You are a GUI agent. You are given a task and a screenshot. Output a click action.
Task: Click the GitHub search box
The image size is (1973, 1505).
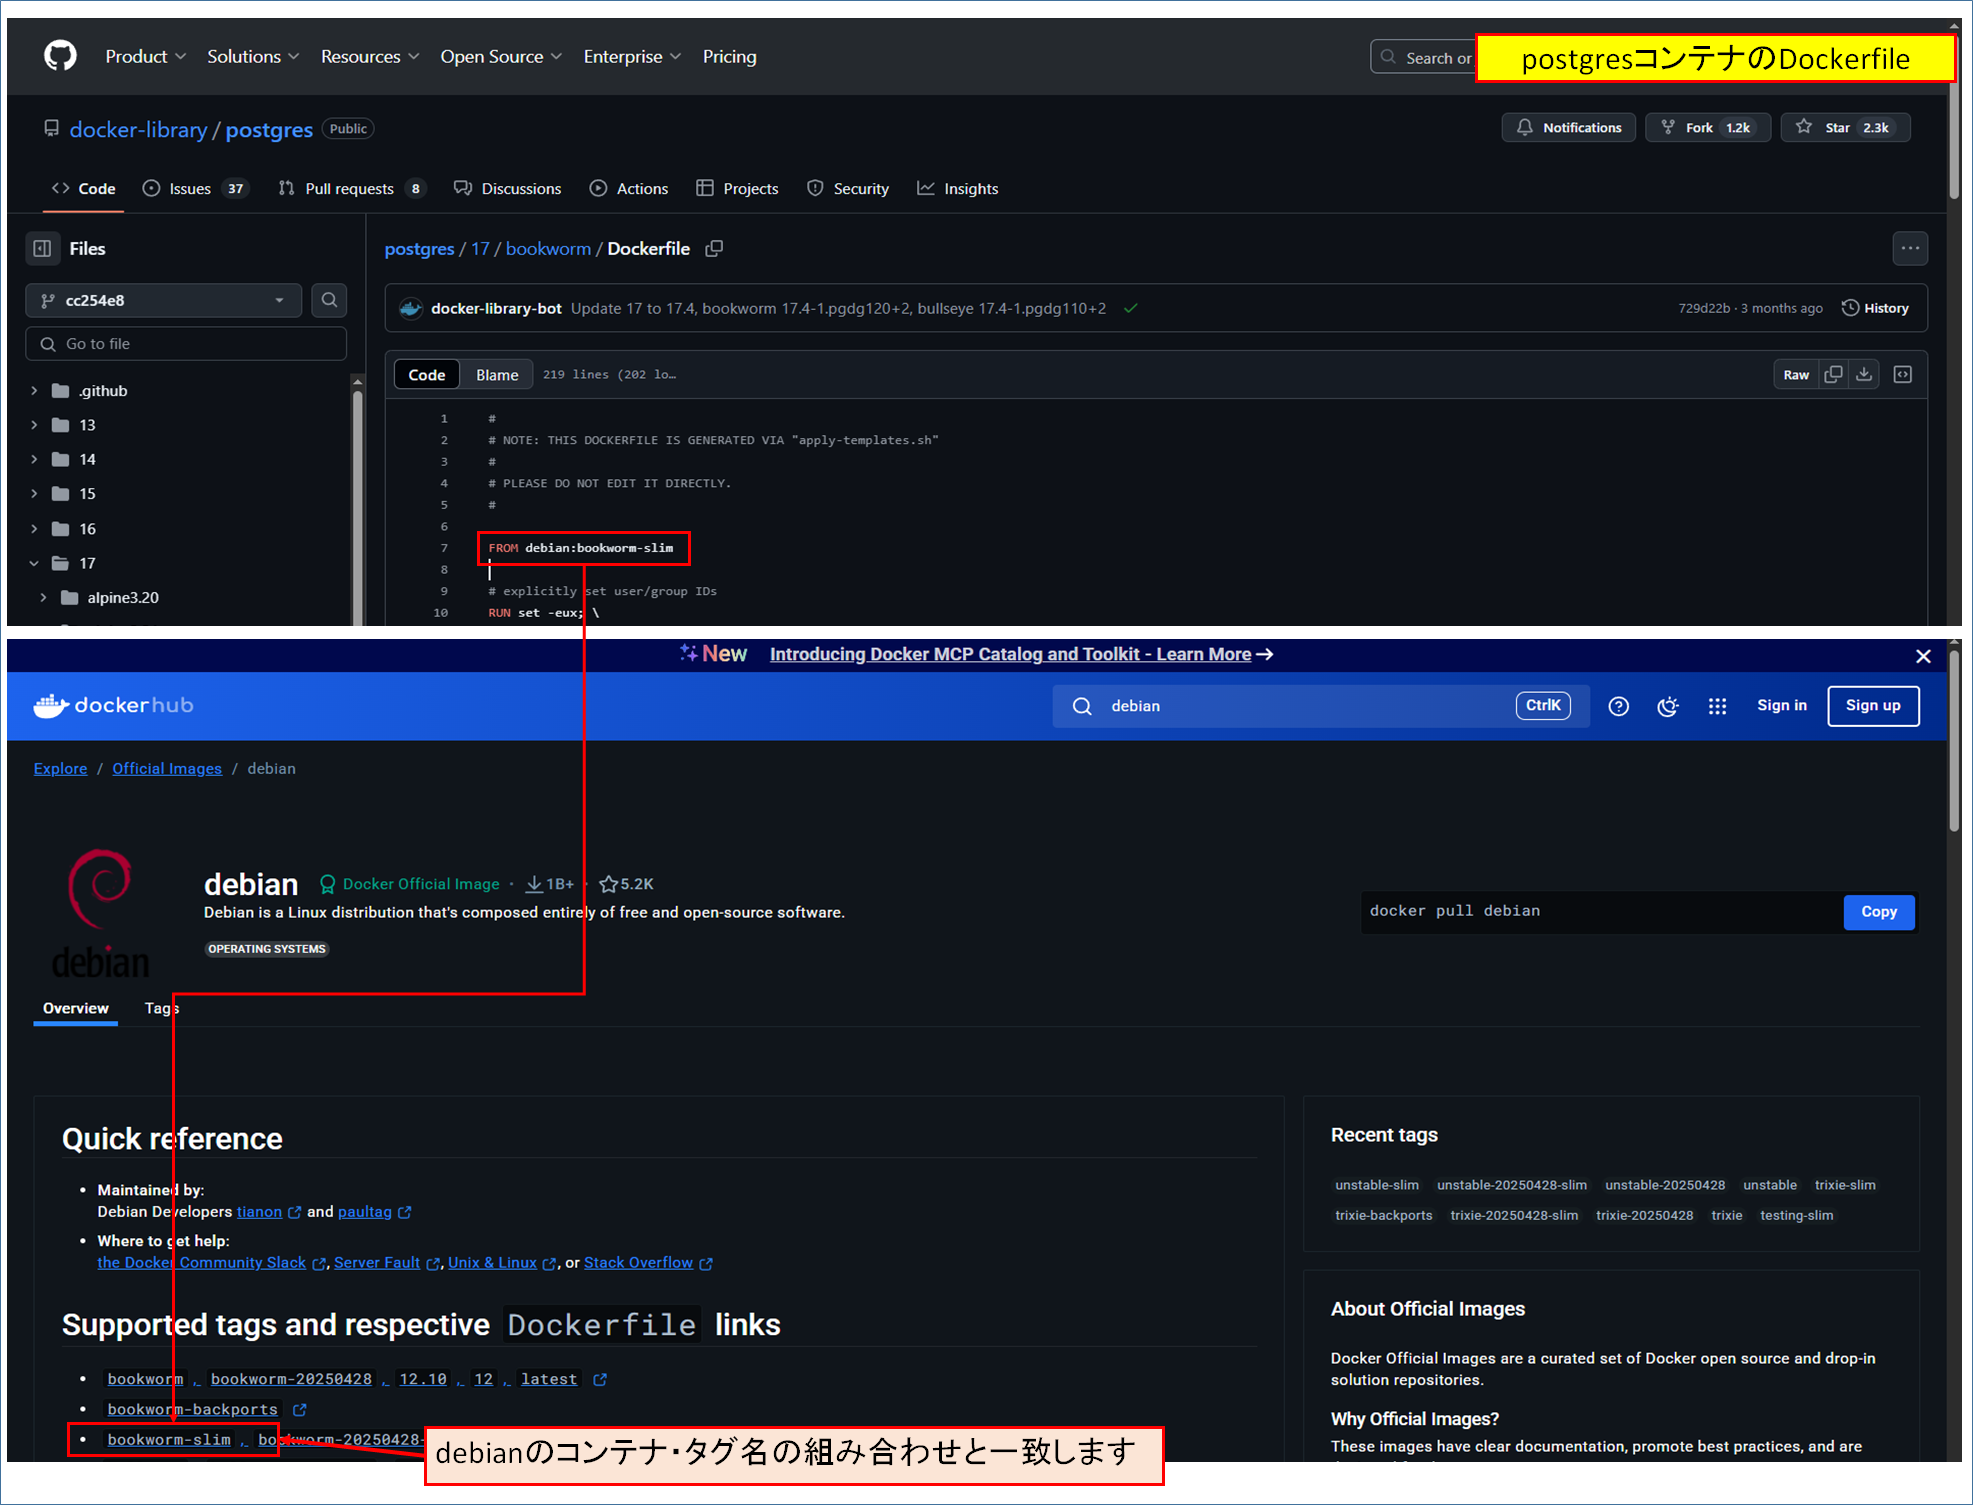[1423, 57]
